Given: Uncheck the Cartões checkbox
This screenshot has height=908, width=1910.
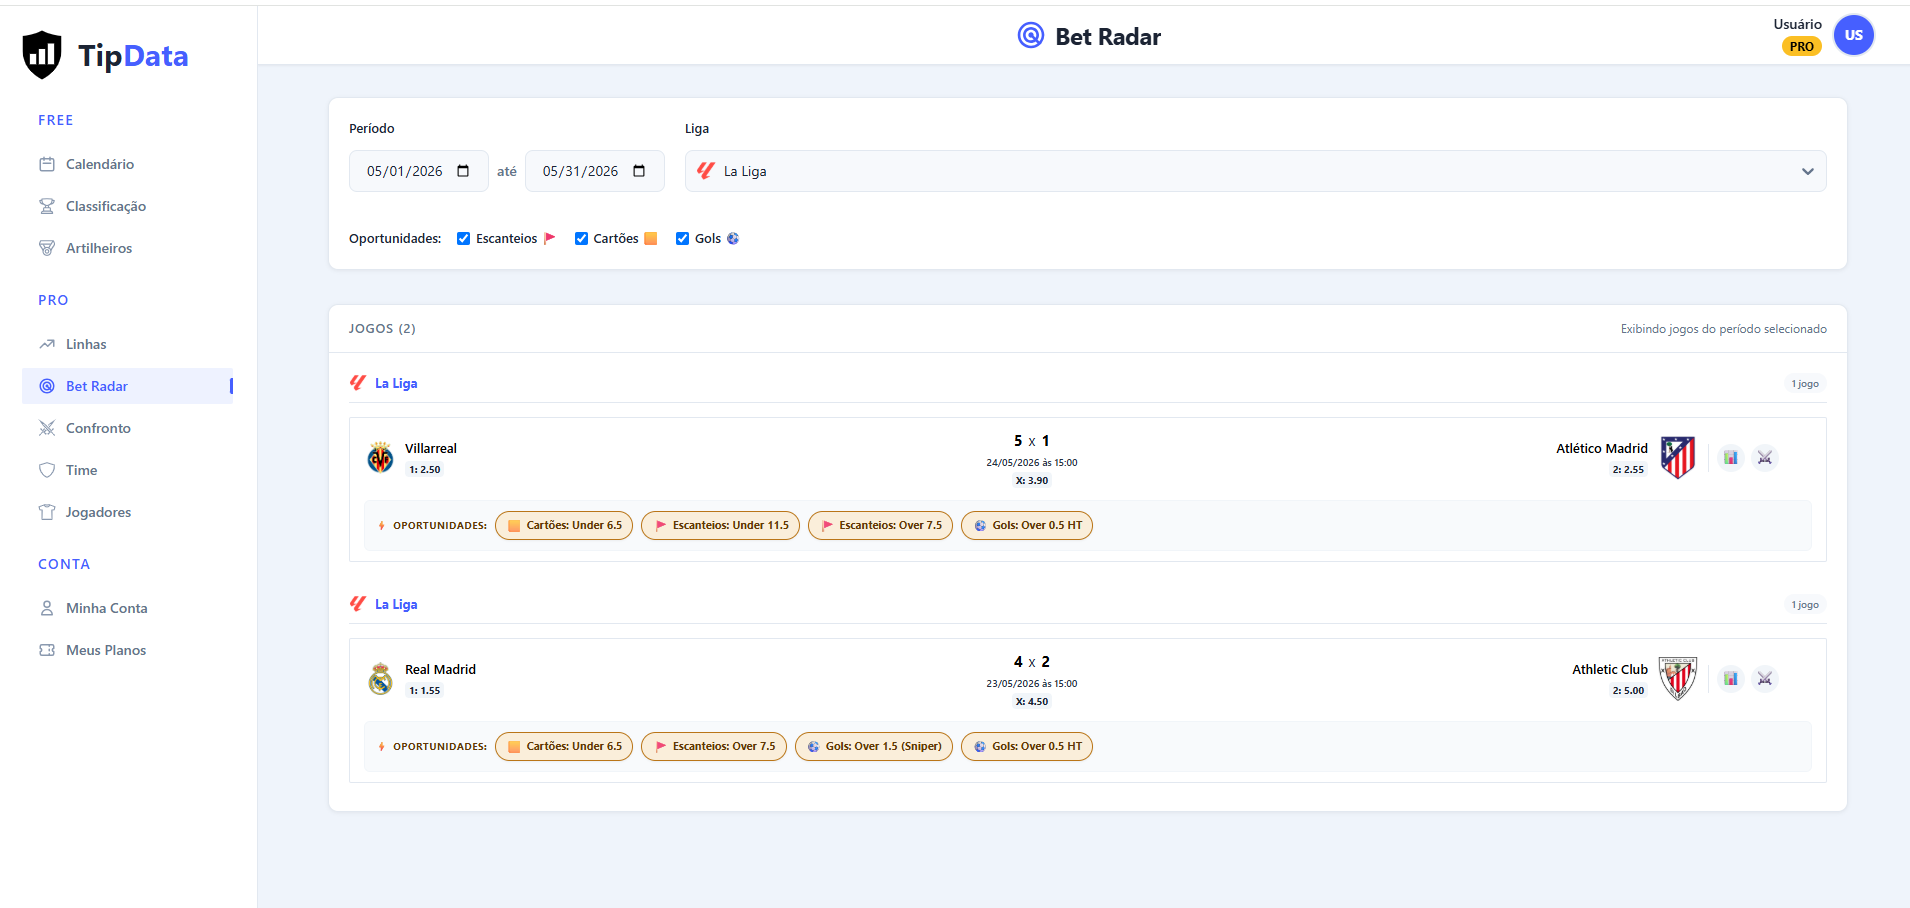Looking at the screenshot, I should pos(581,238).
